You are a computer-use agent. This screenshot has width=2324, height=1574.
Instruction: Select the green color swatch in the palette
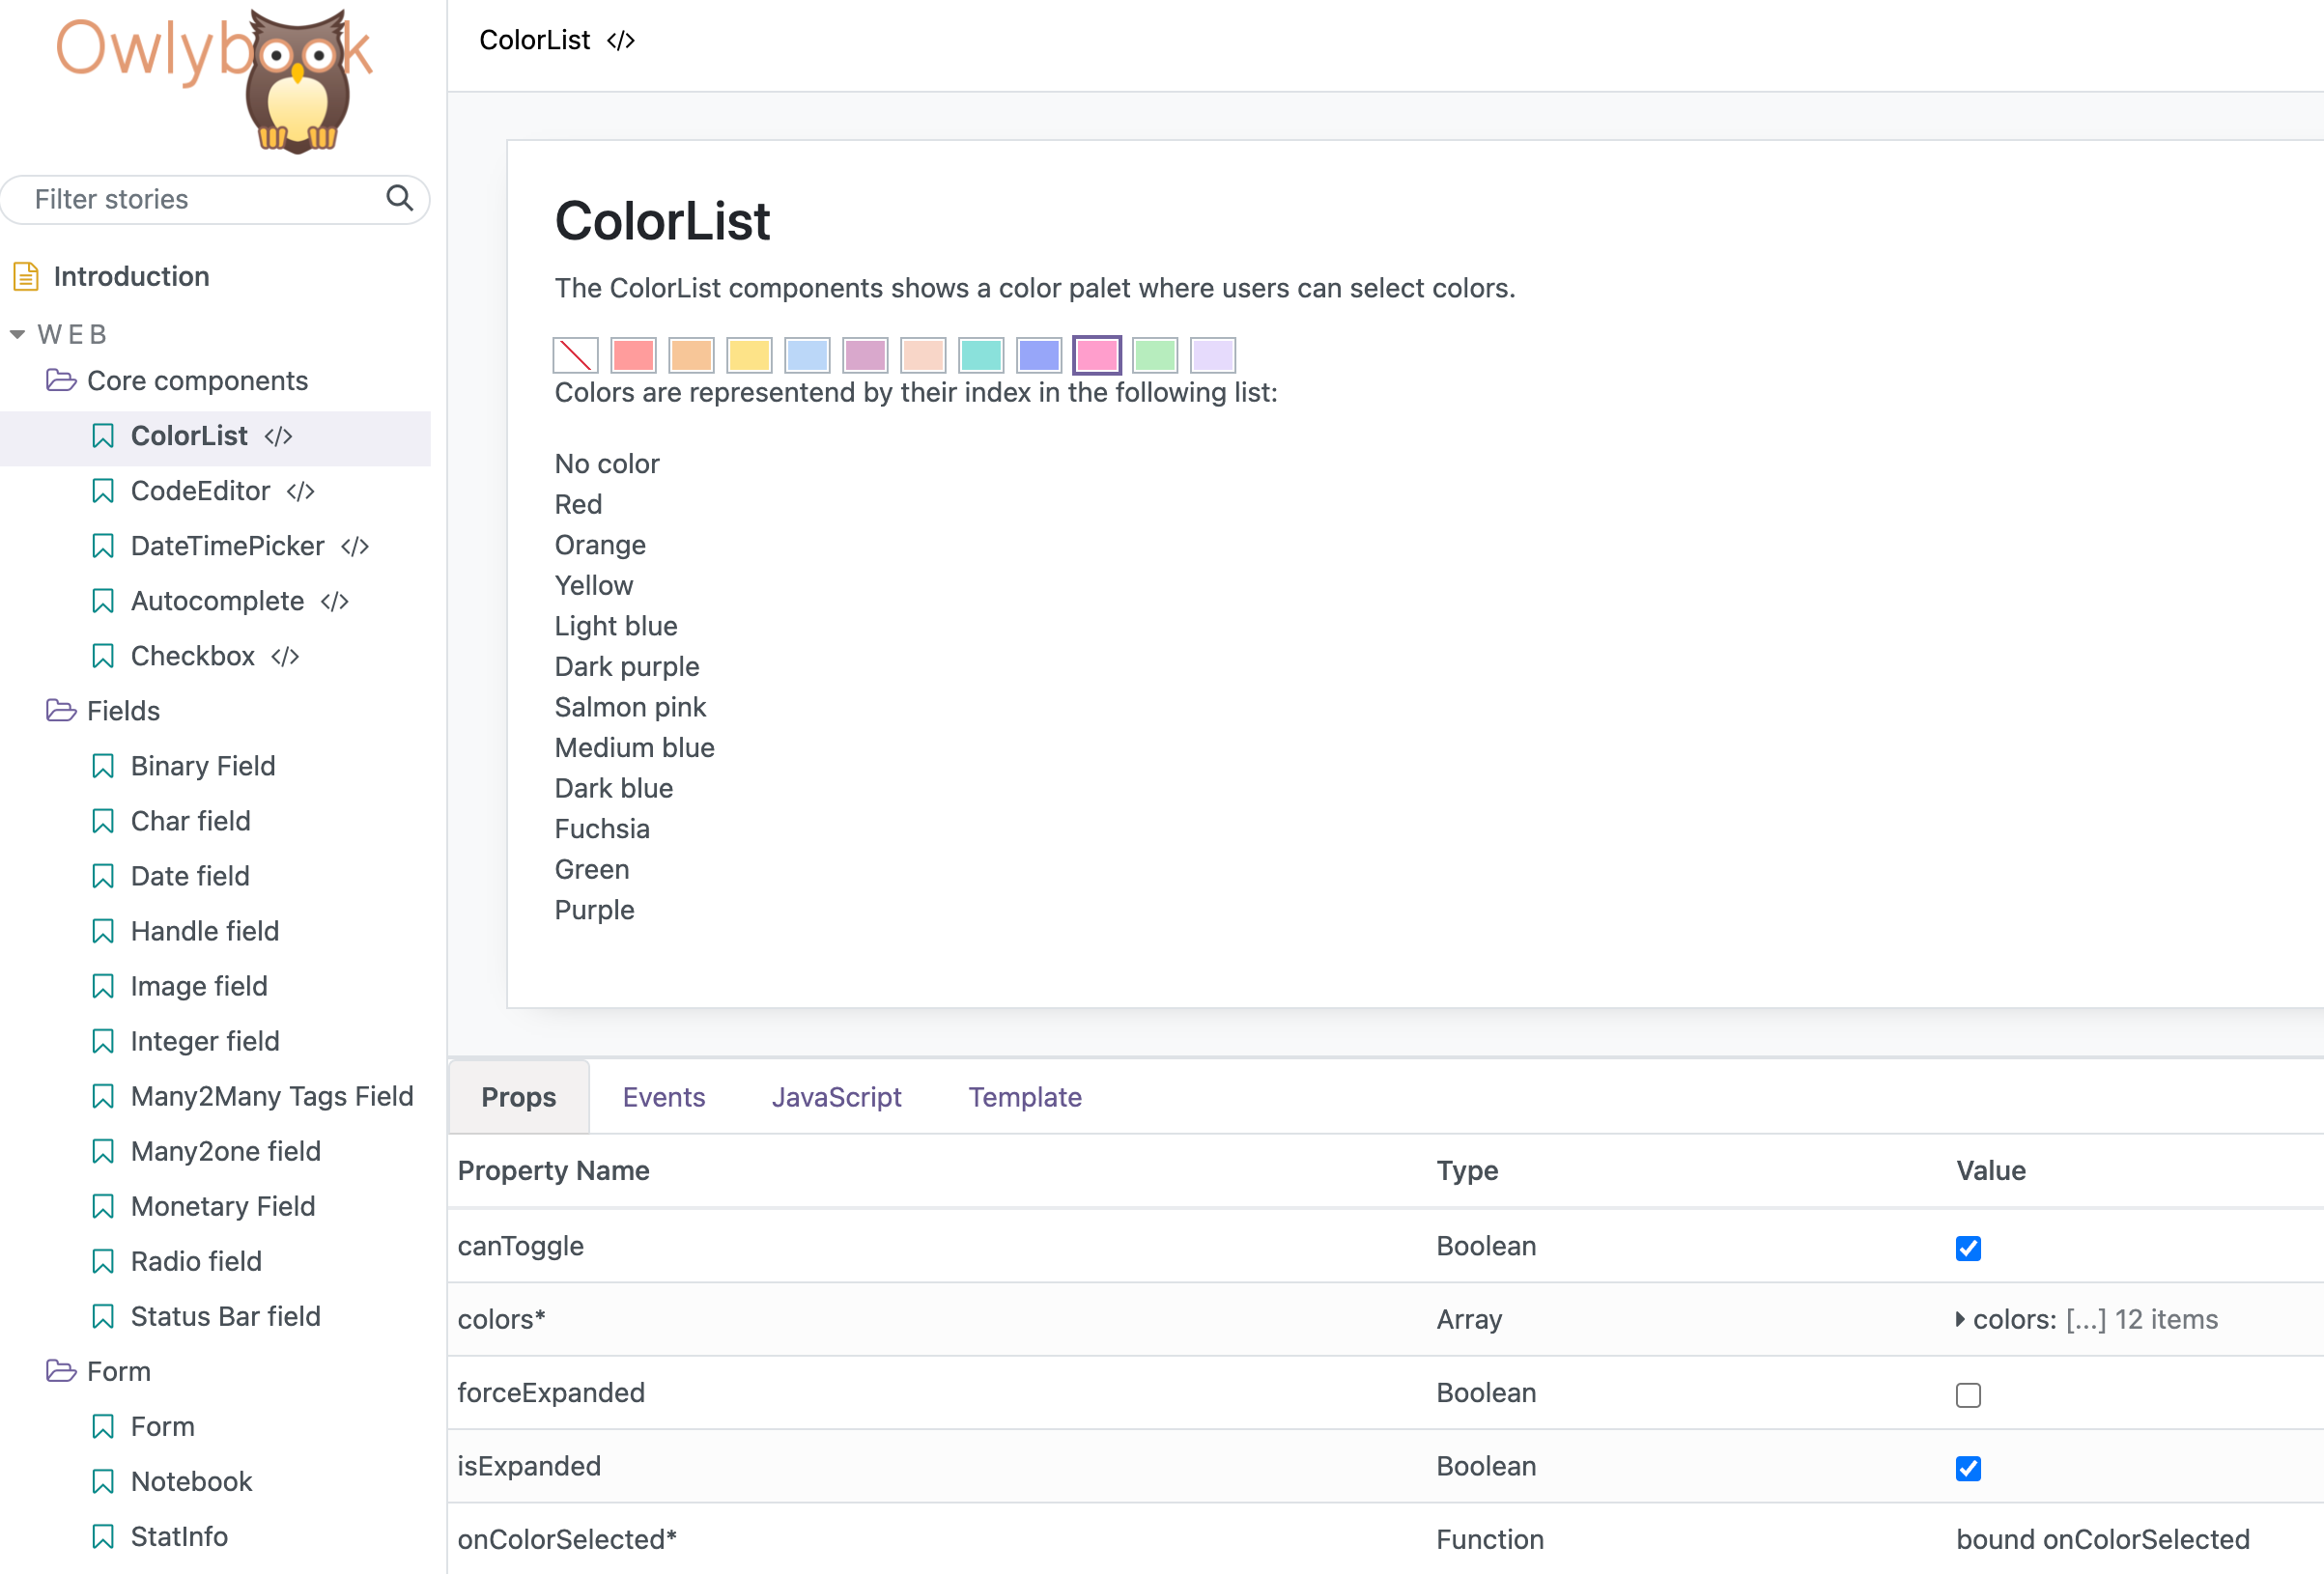(1155, 355)
